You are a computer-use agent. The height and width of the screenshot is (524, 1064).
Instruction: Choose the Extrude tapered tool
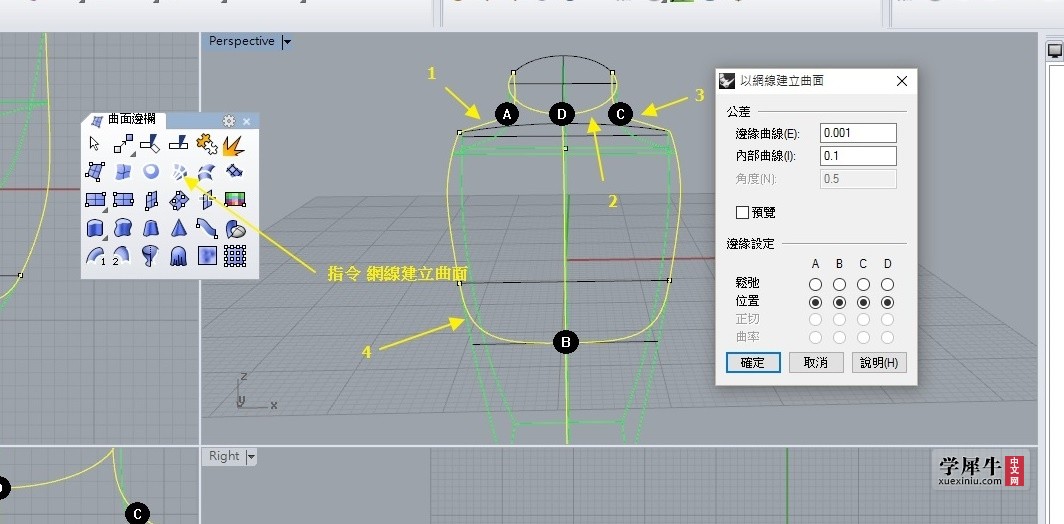pyautogui.click(x=151, y=227)
